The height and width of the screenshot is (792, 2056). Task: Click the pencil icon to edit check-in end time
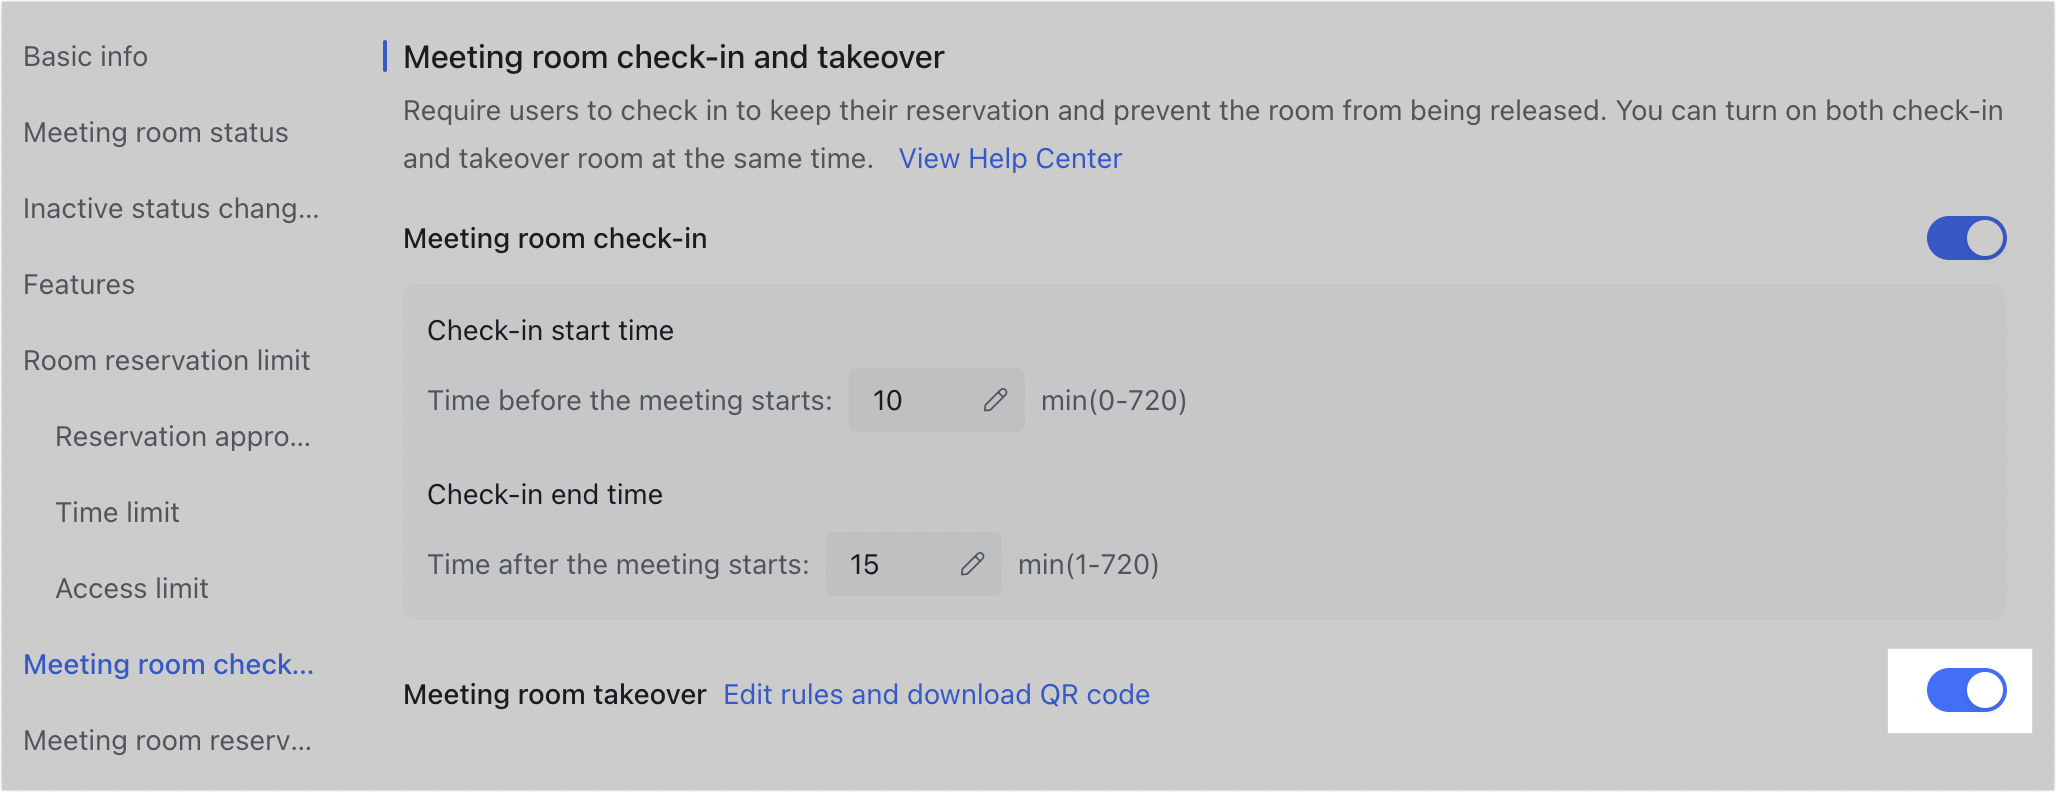[972, 564]
